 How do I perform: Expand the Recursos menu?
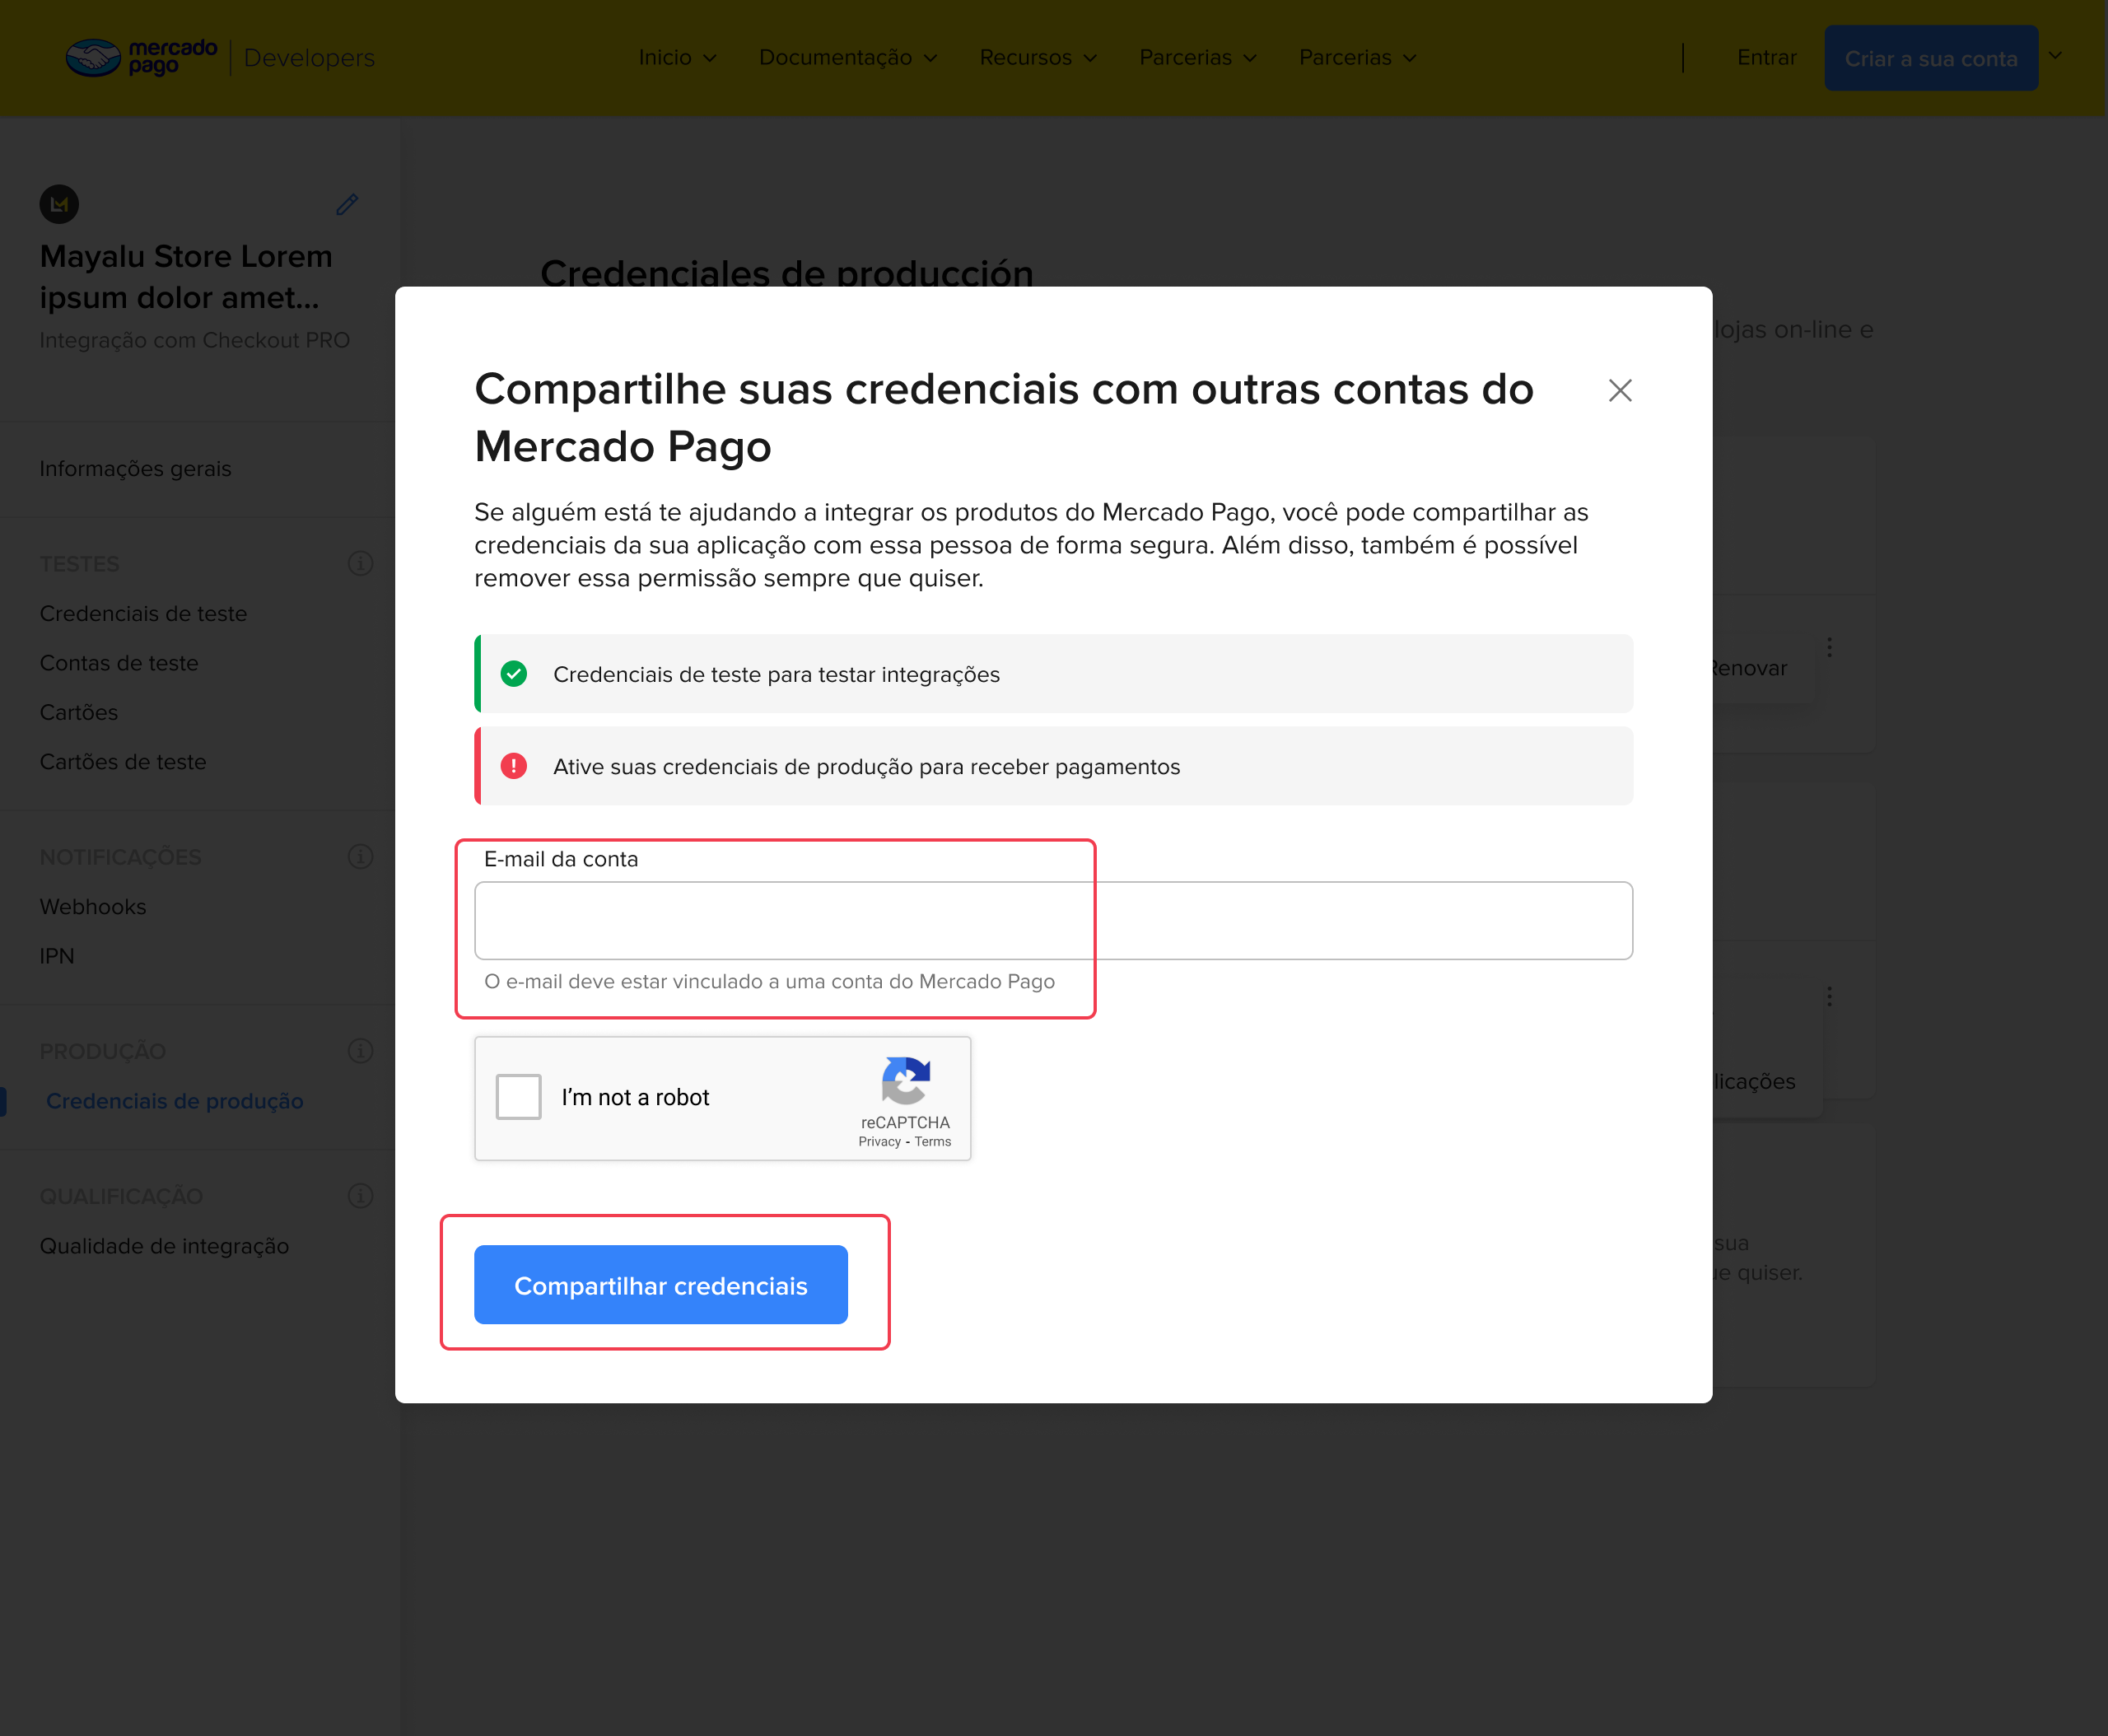[1038, 58]
